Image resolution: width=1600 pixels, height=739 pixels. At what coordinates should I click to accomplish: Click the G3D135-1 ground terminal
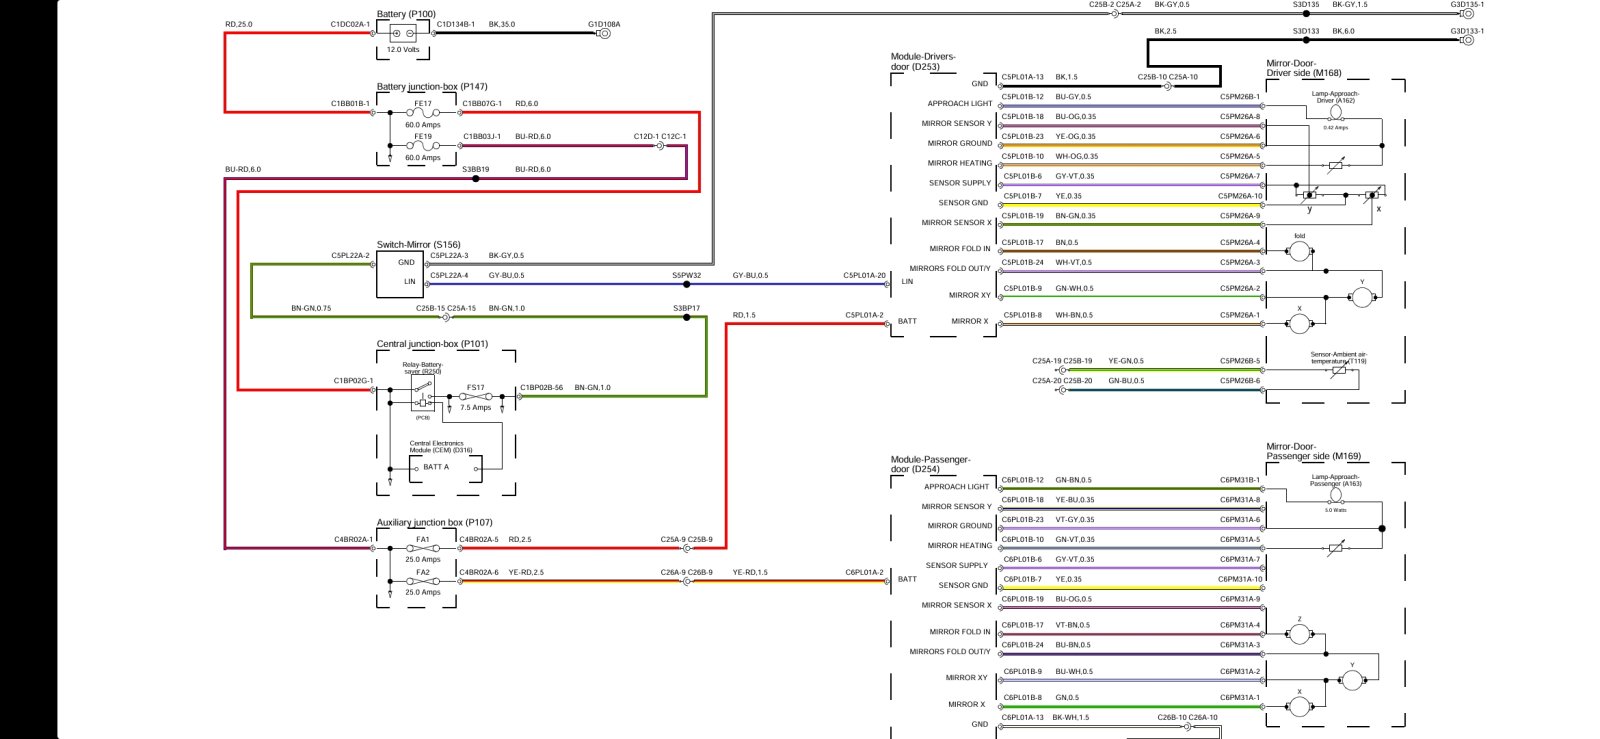1468,13
